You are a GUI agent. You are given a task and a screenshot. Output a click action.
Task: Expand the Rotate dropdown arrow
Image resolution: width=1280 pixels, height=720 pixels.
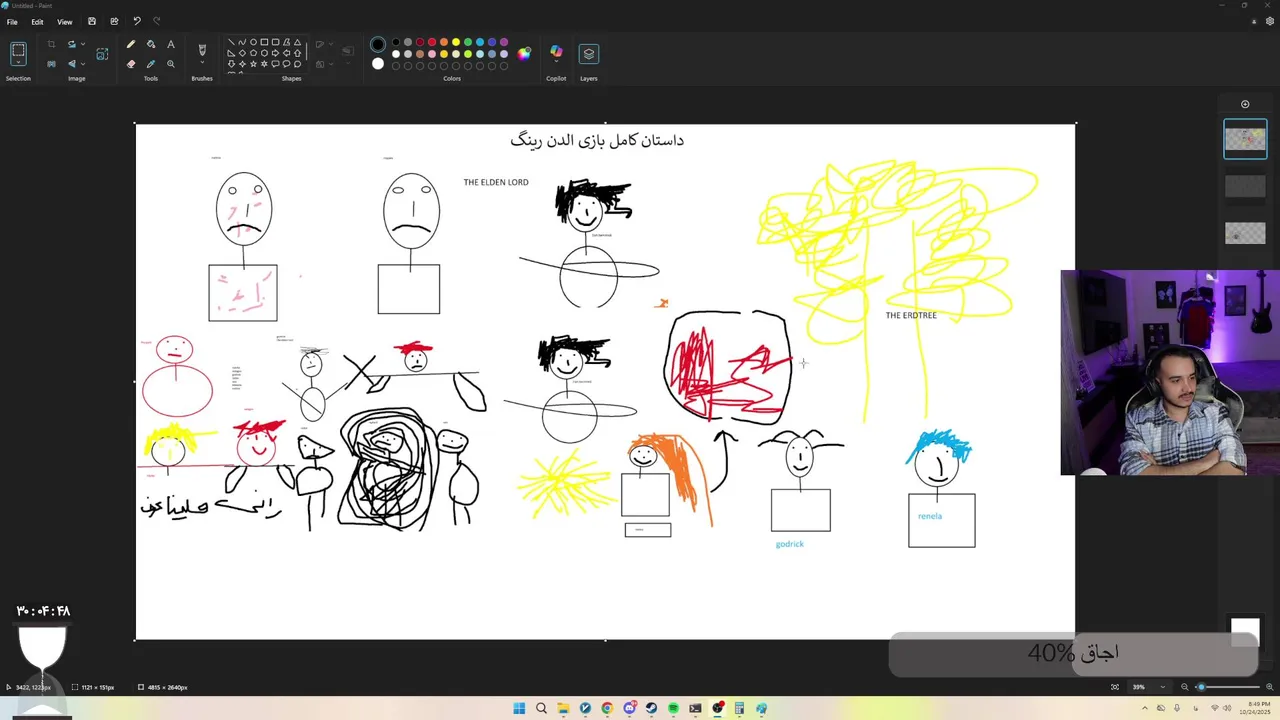82,44
